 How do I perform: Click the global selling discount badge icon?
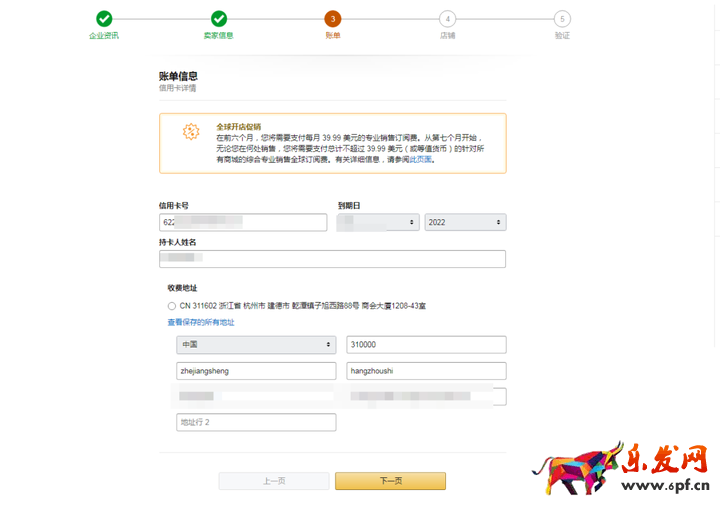coord(190,132)
